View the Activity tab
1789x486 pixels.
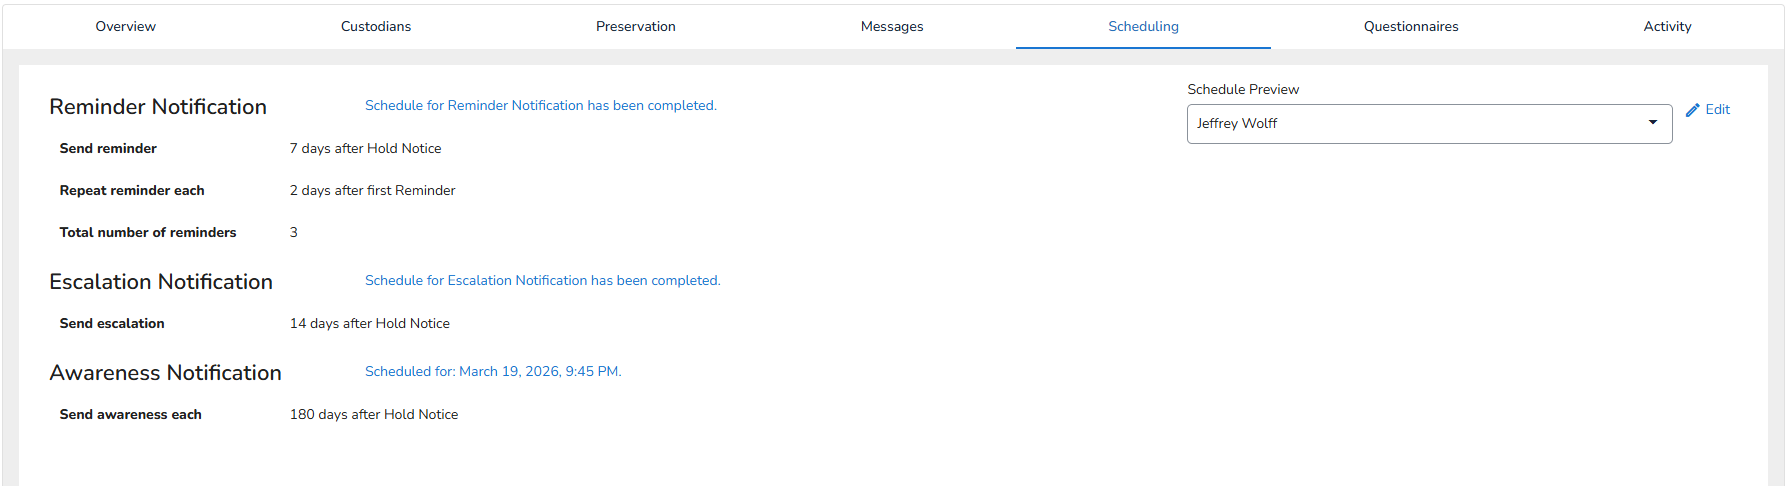1667,27
